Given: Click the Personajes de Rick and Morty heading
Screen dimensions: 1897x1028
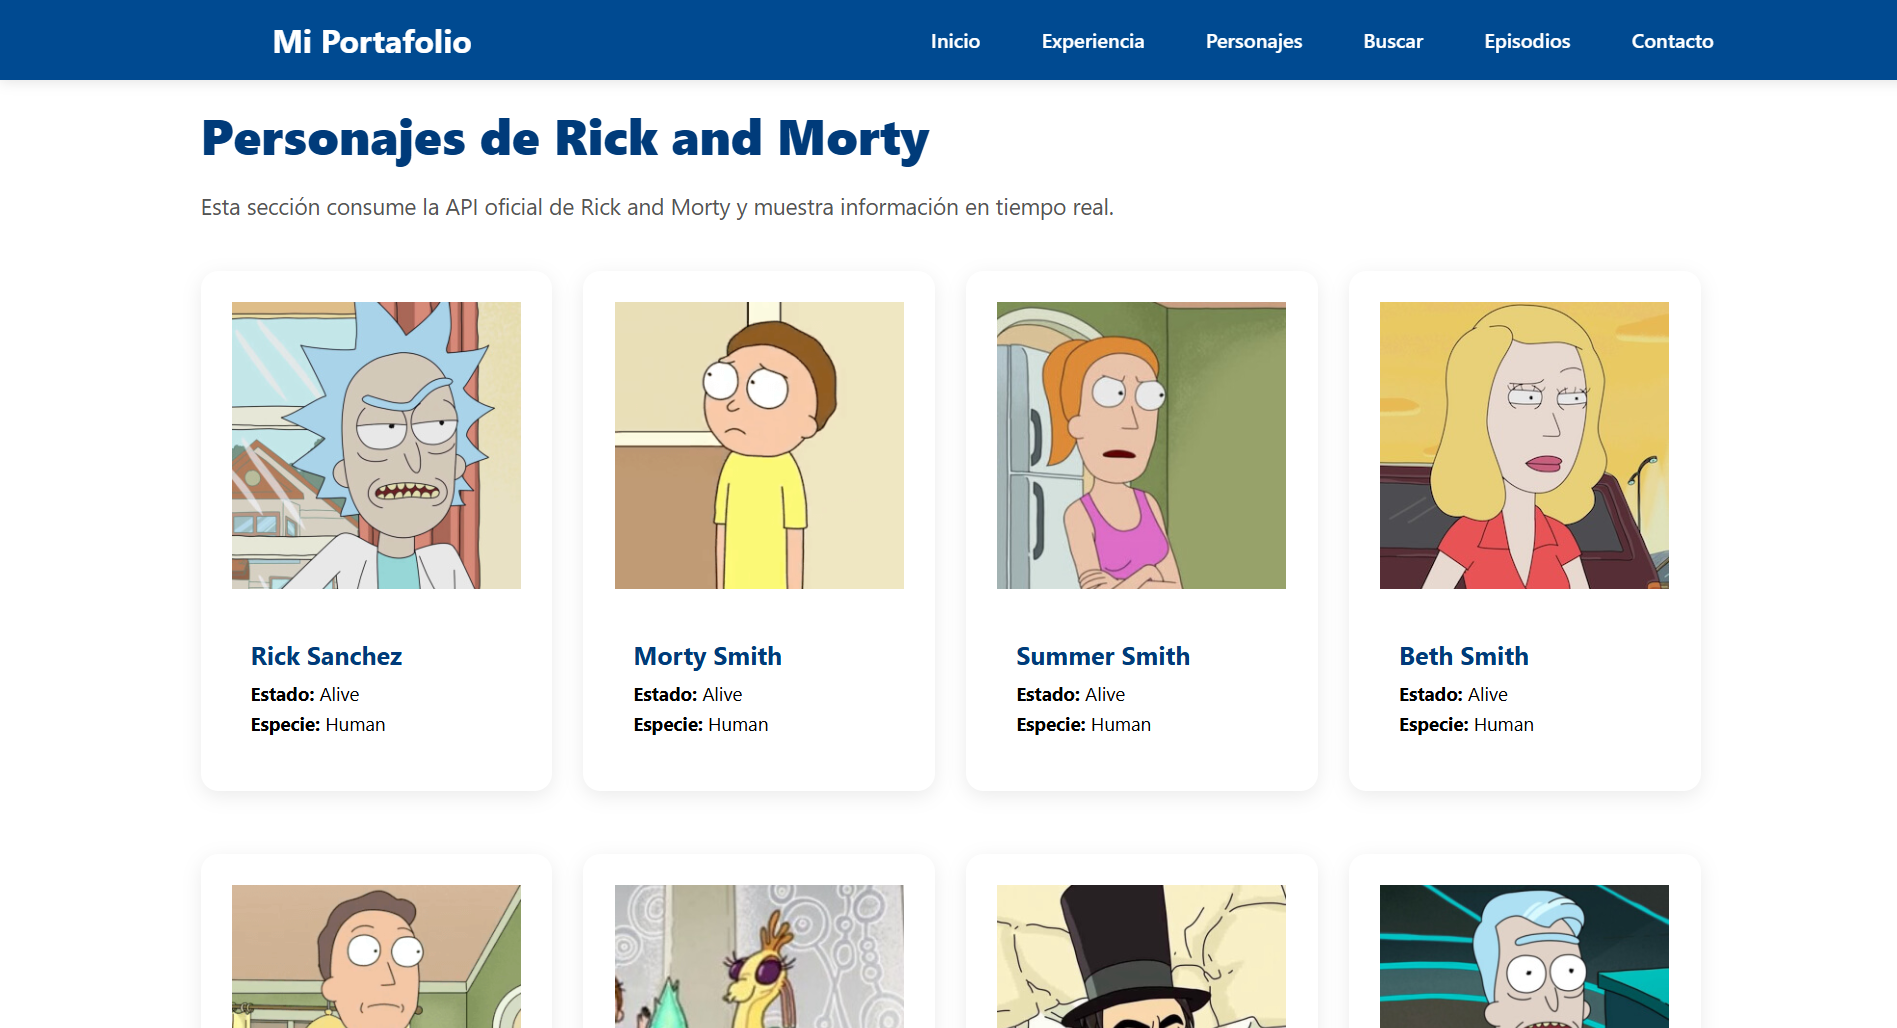Looking at the screenshot, I should (x=565, y=138).
